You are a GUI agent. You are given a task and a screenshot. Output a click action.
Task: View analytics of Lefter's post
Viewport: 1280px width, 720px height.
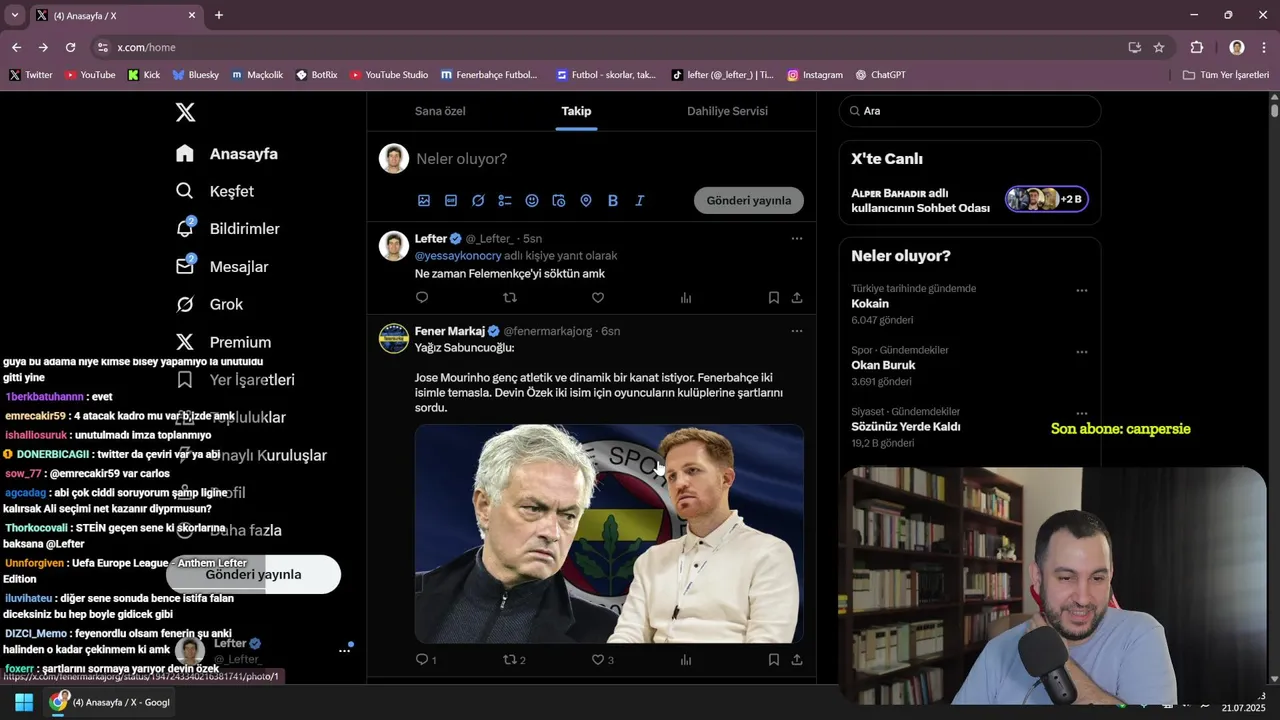686,298
